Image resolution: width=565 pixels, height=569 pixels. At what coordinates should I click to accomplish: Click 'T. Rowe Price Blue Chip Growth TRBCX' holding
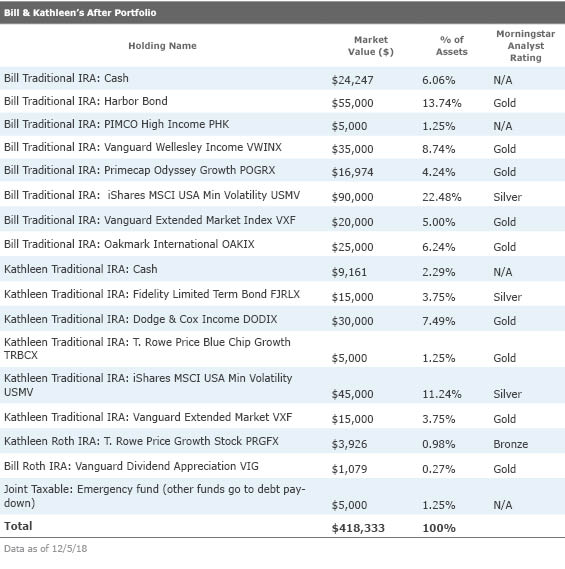[147, 348]
